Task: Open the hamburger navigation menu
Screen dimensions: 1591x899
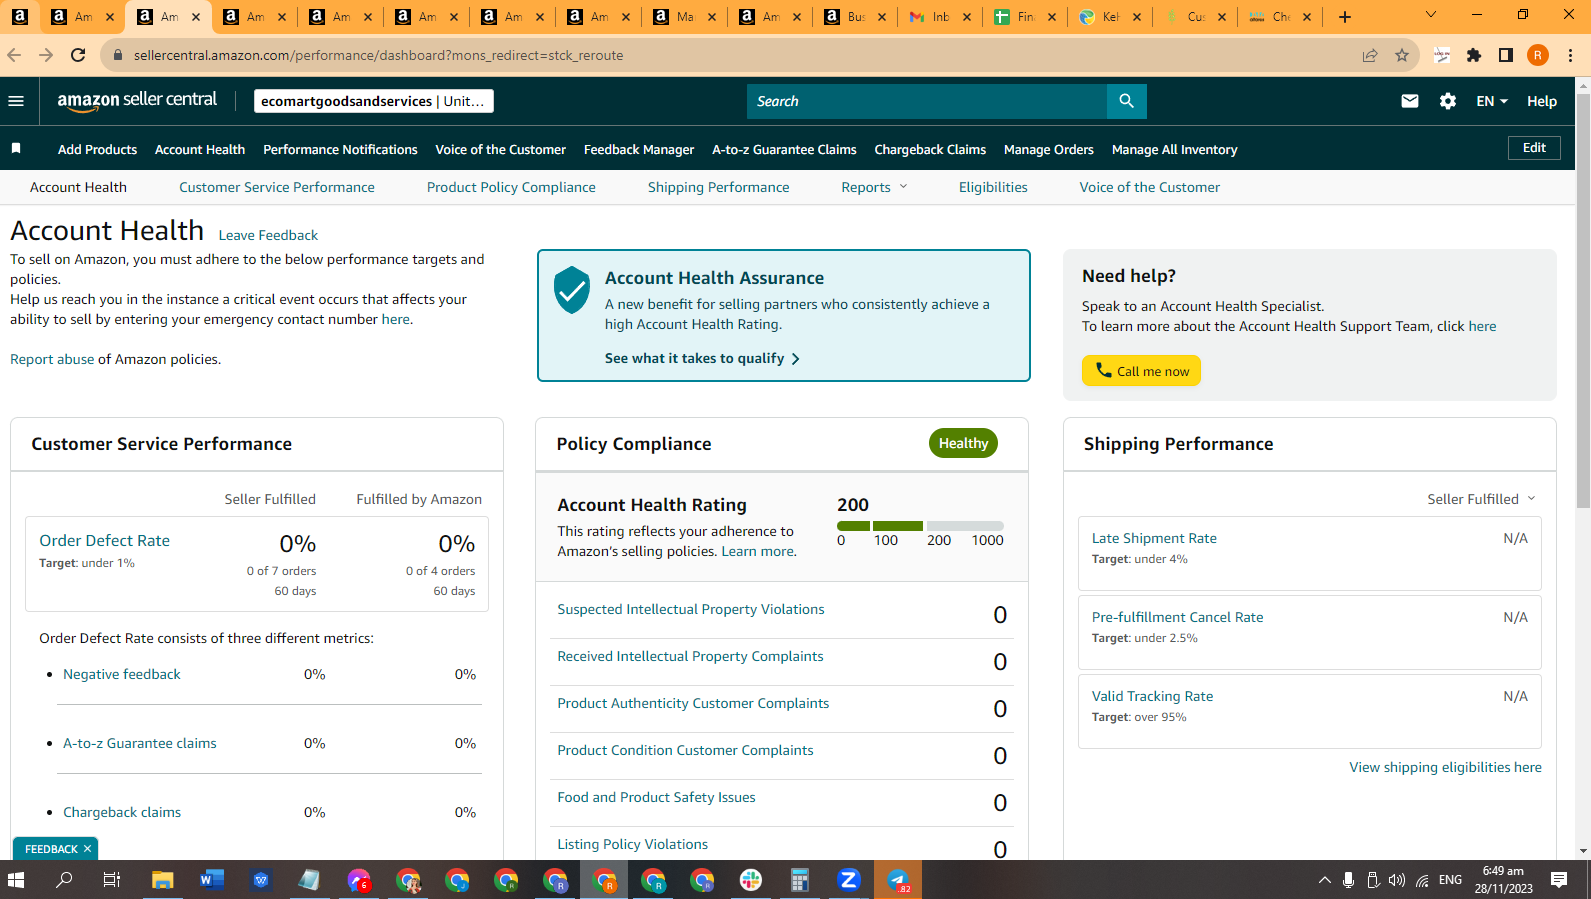Action: (16, 101)
